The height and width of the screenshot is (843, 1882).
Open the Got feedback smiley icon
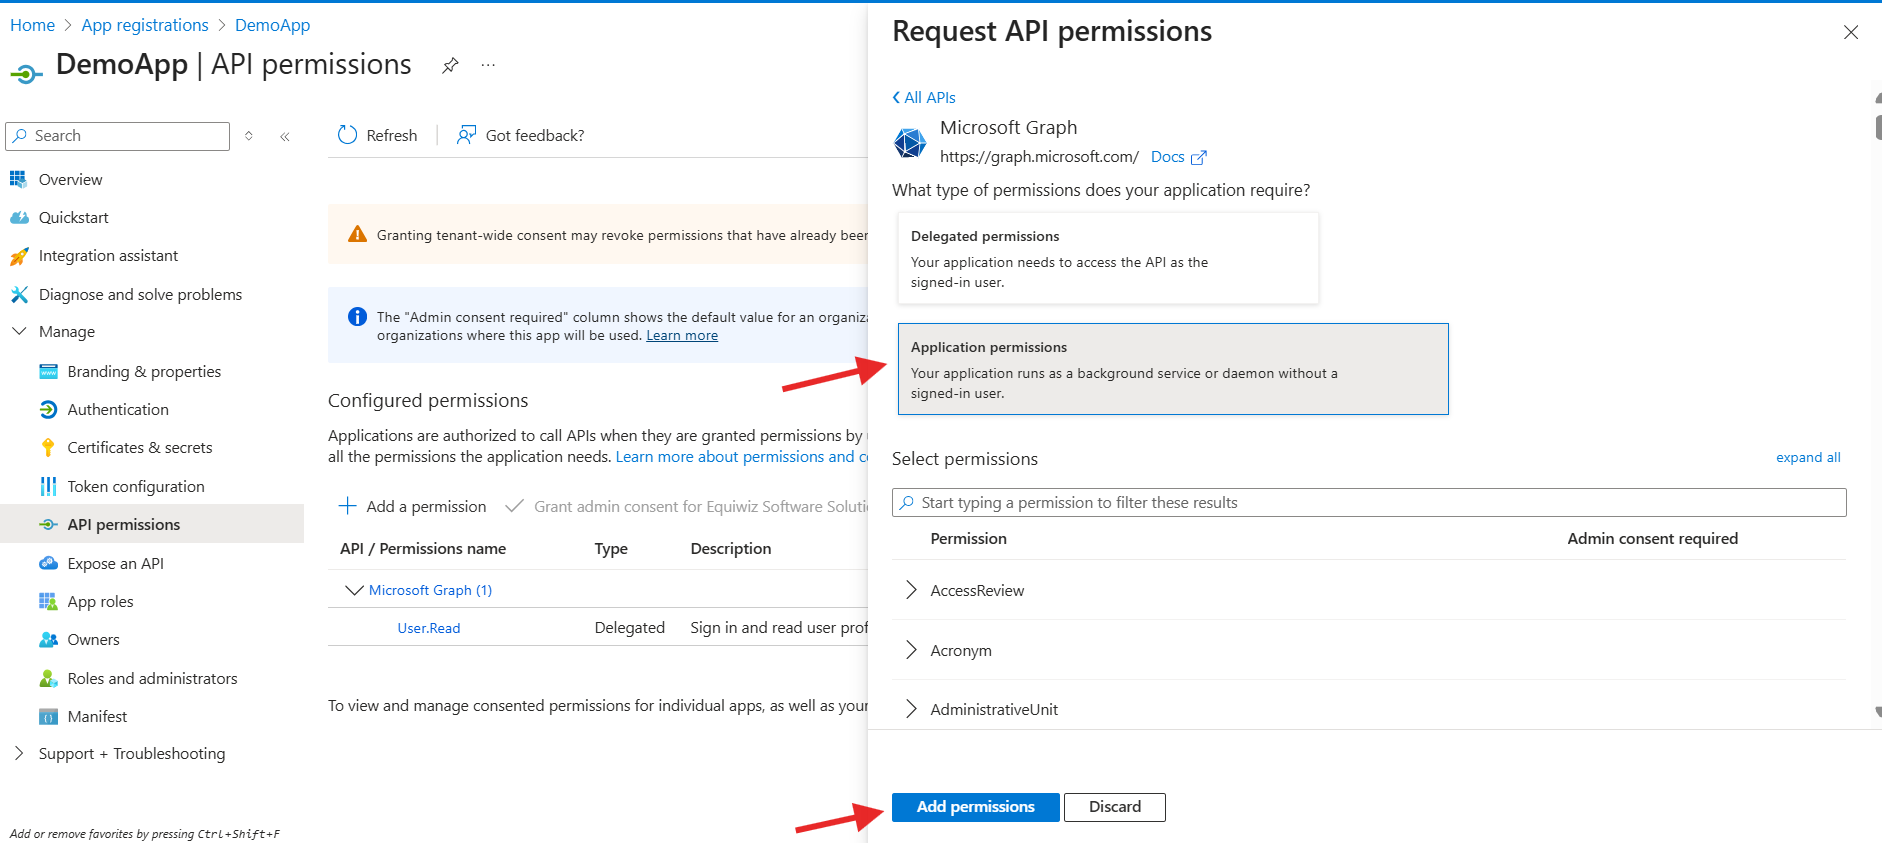(466, 135)
